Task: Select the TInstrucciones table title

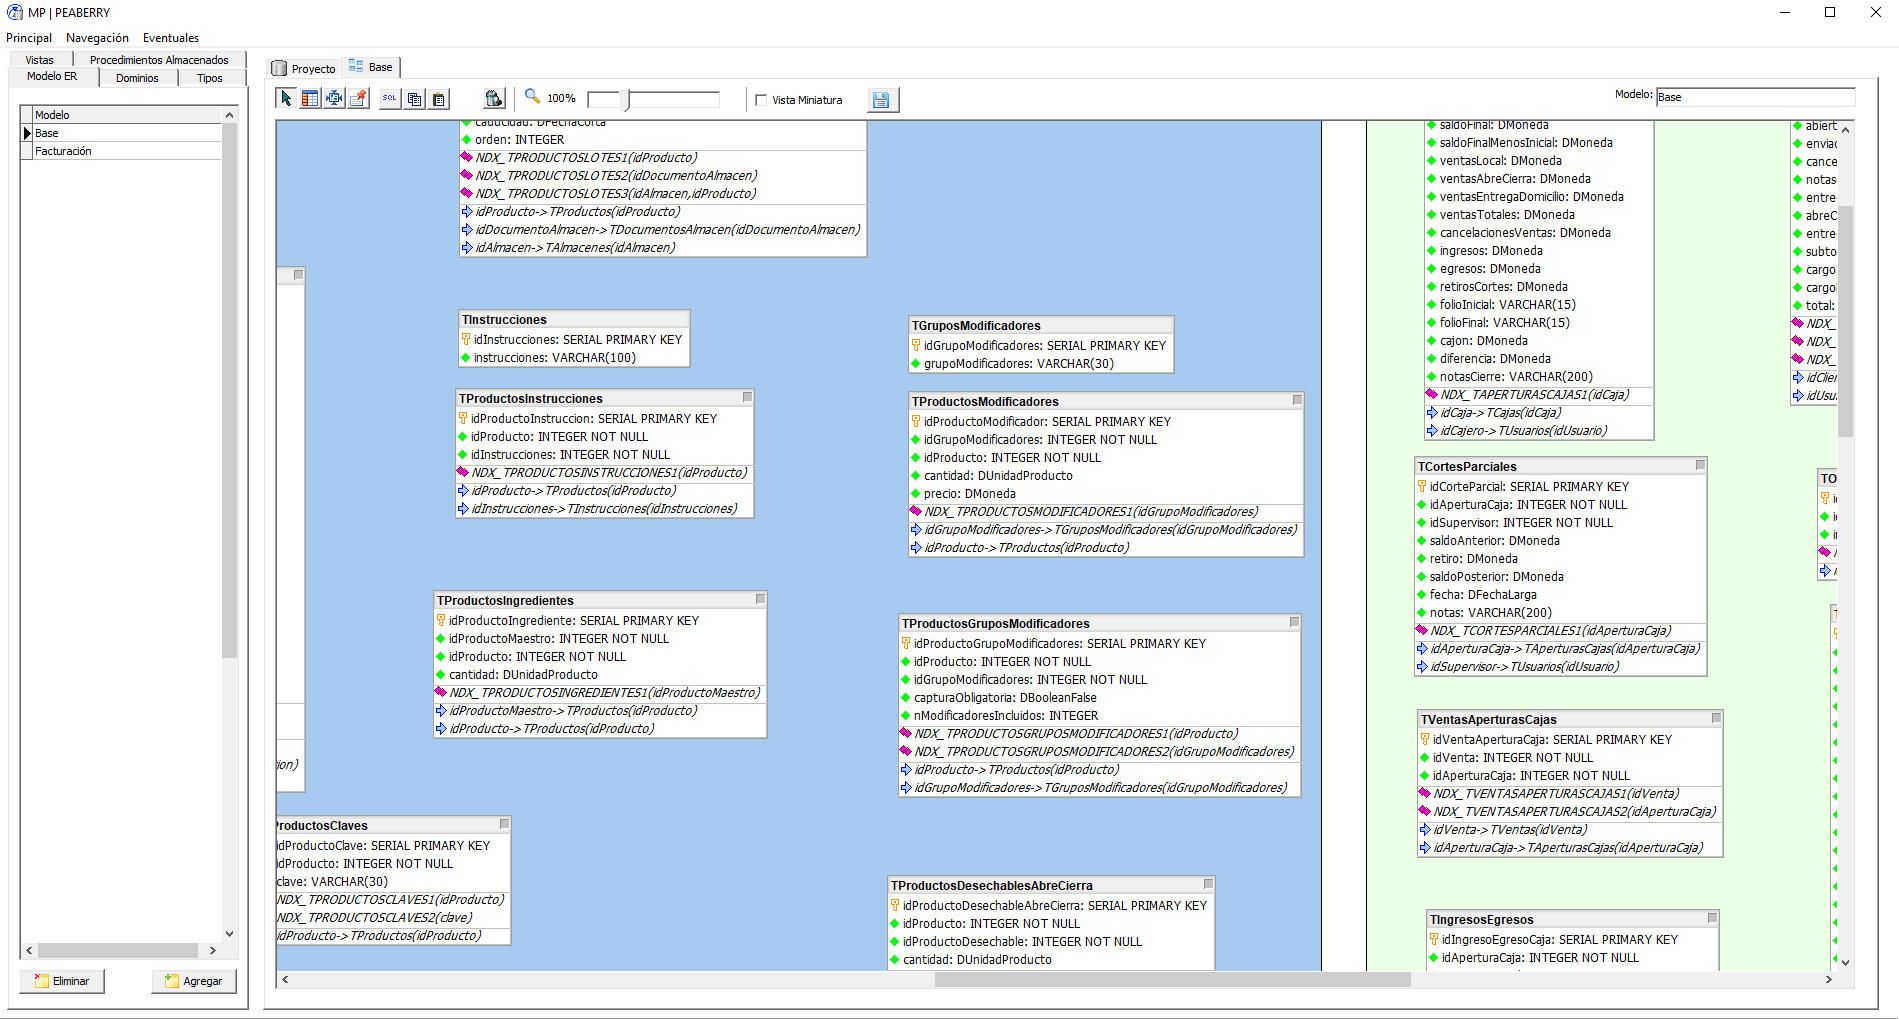Action: point(504,320)
